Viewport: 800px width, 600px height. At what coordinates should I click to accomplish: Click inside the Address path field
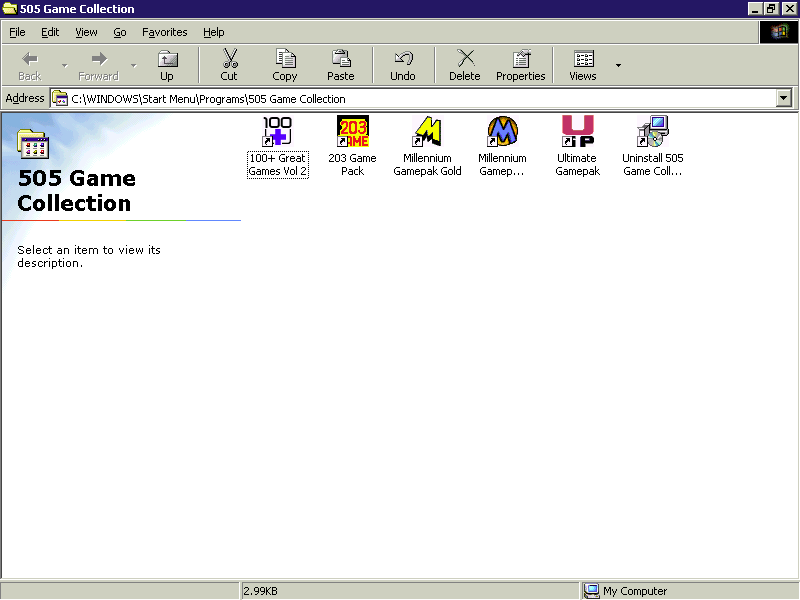pyautogui.click(x=400, y=98)
